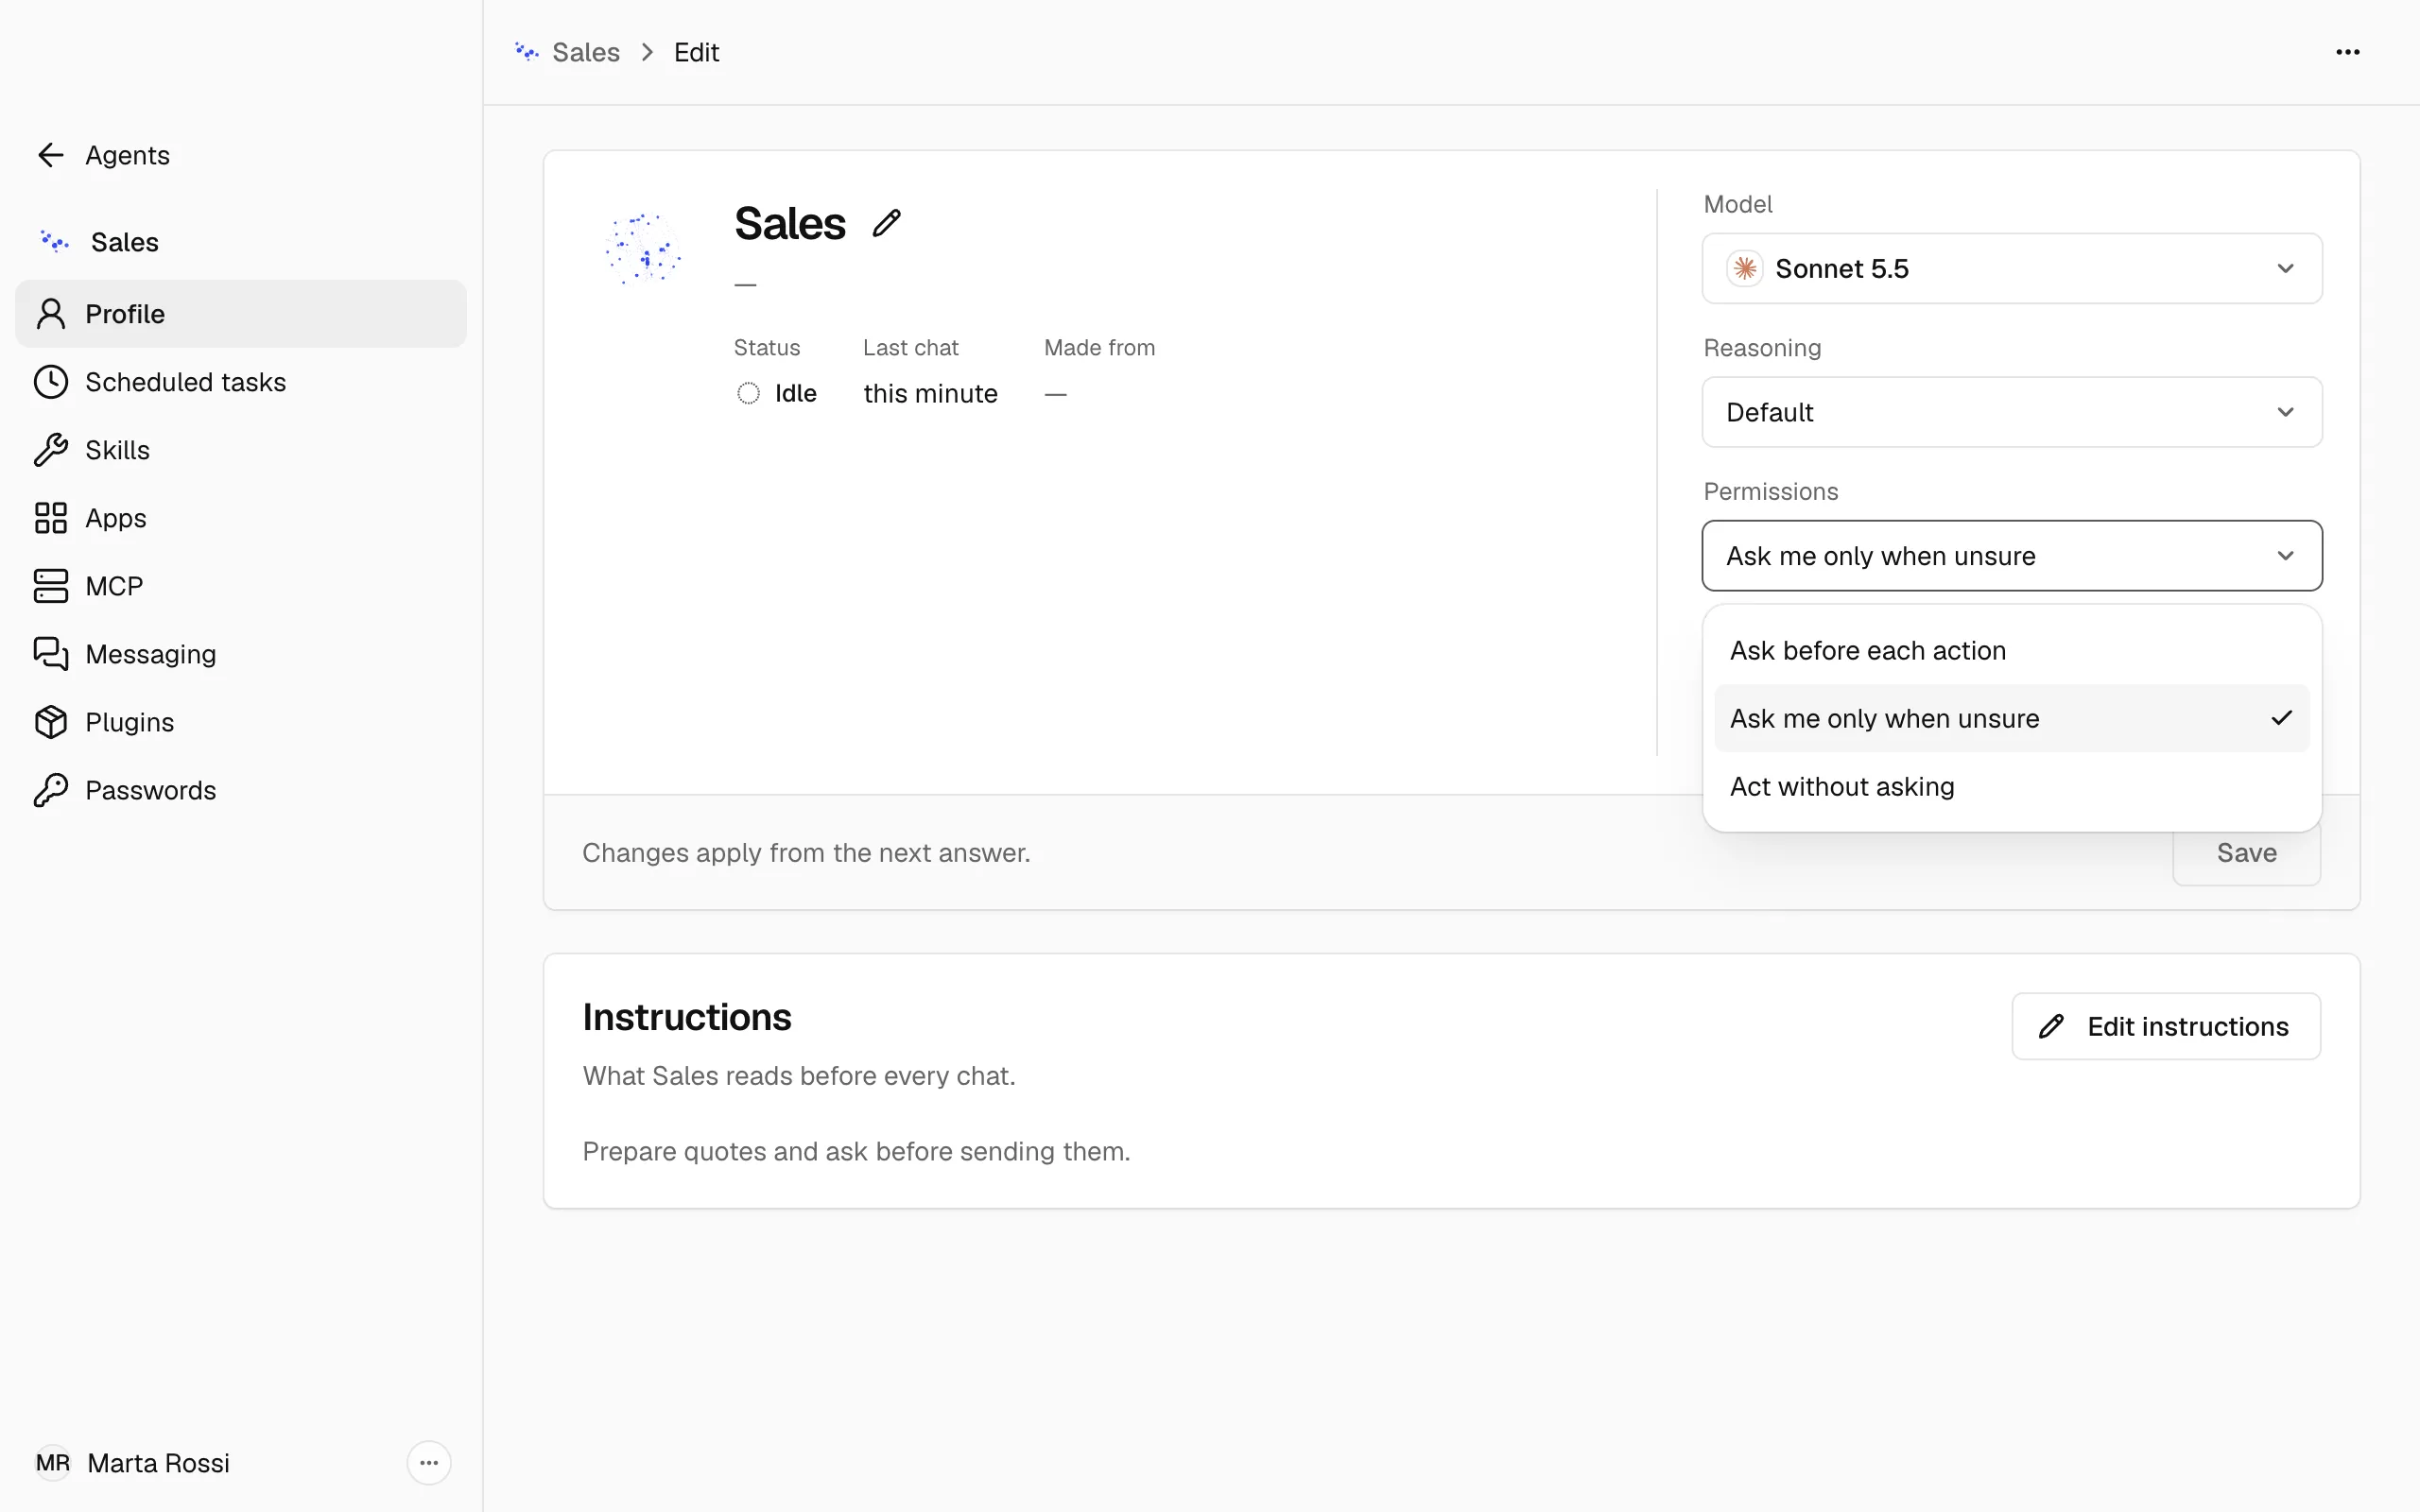The width and height of the screenshot is (2420, 1512).
Task: Click the Agents back link text
Action: (128, 155)
